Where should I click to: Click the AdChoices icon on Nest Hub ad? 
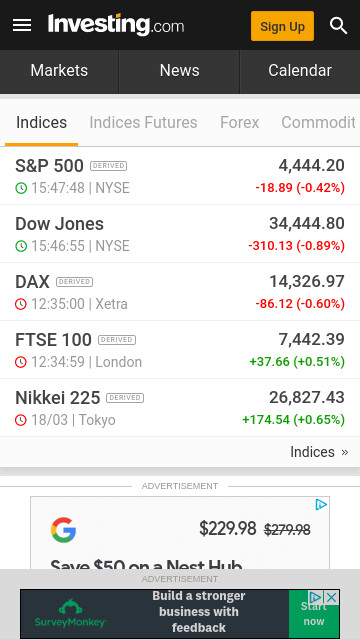(x=322, y=504)
